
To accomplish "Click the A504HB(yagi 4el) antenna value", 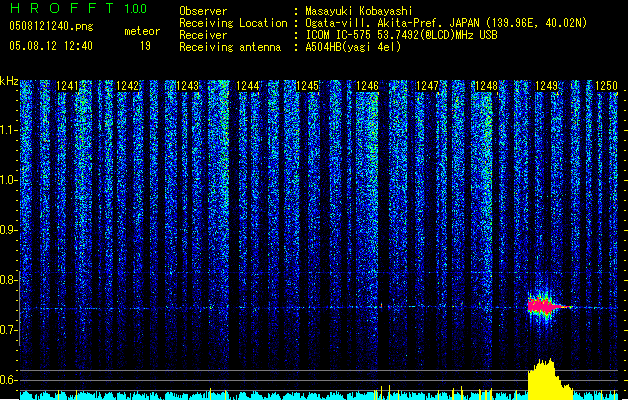I will [353, 47].
